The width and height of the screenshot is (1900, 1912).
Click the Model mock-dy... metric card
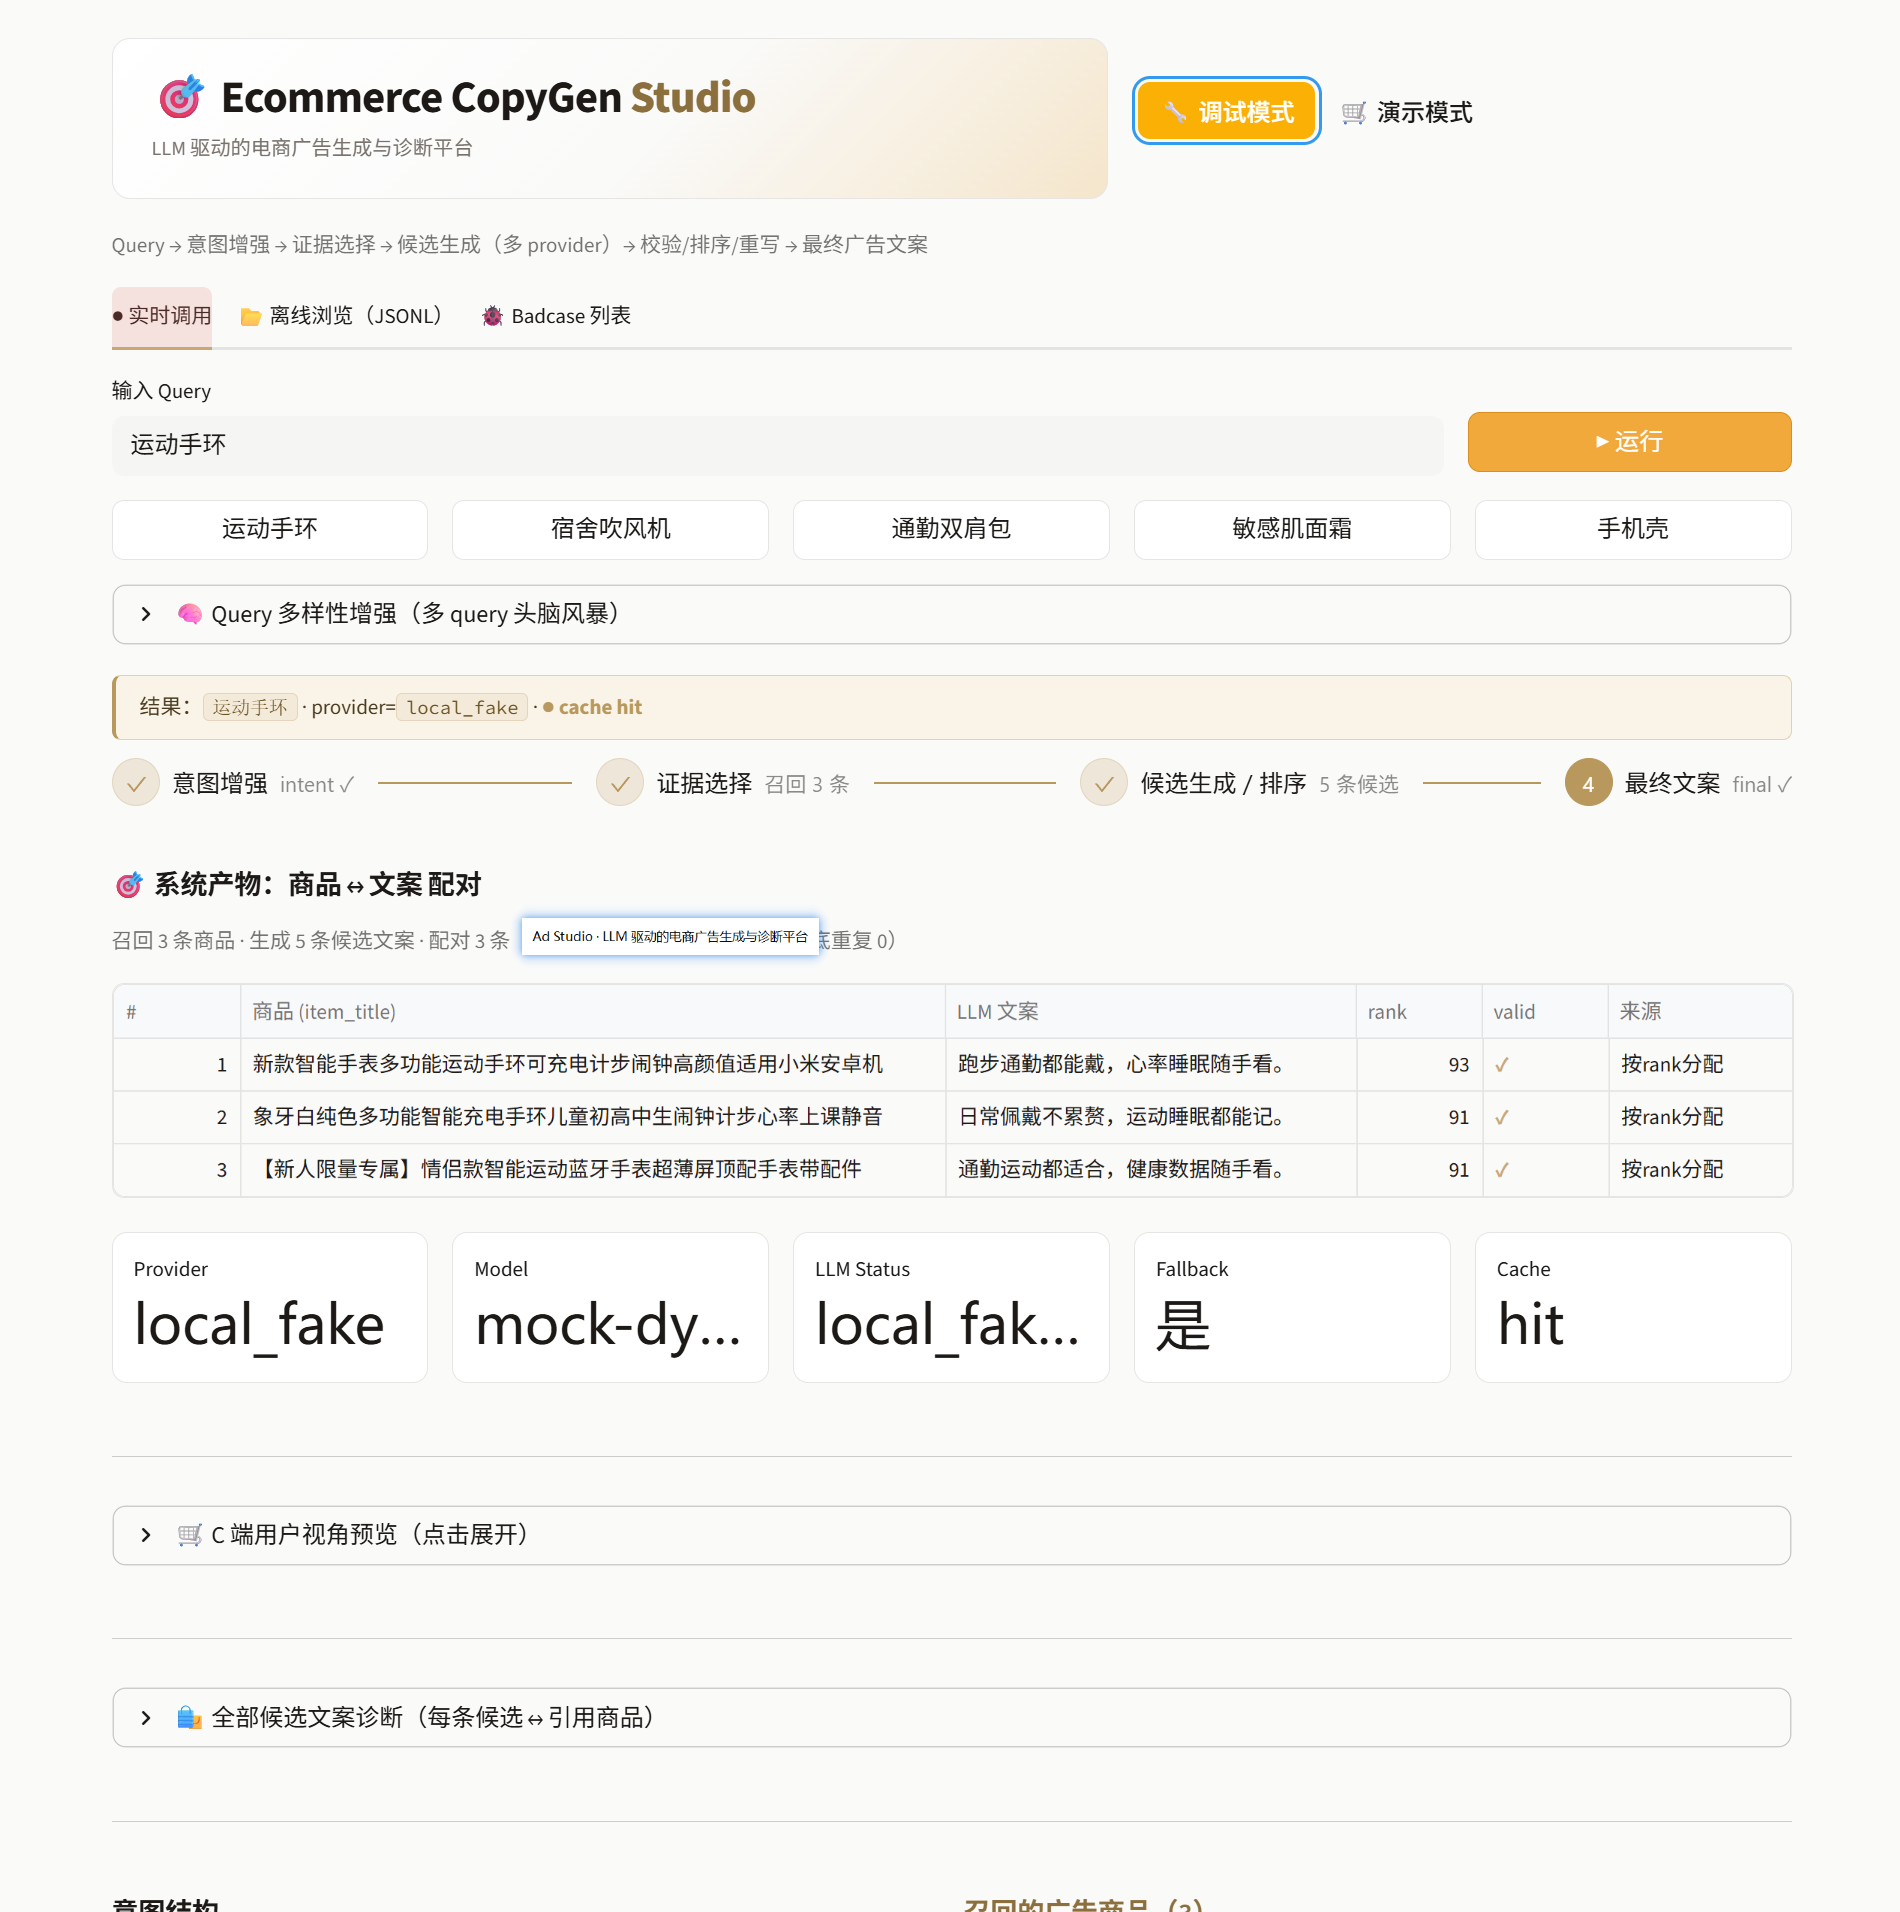(x=610, y=1308)
